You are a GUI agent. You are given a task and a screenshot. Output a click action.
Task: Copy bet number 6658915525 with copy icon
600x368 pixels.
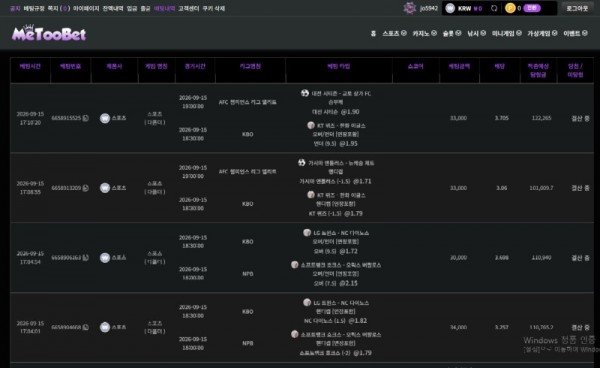[x=86, y=118]
